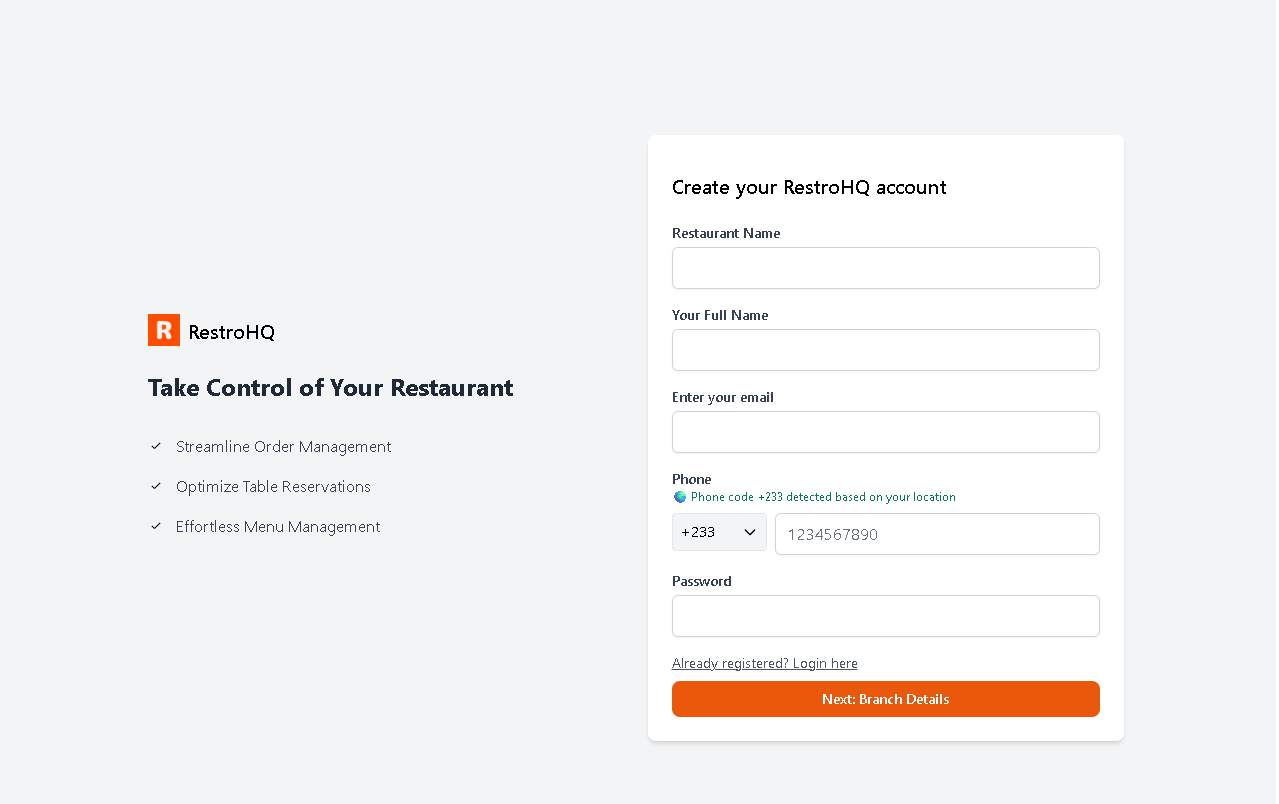The image size is (1279, 804).
Task: Click the phone code +233 detected message
Action: click(x=823, y=497)
